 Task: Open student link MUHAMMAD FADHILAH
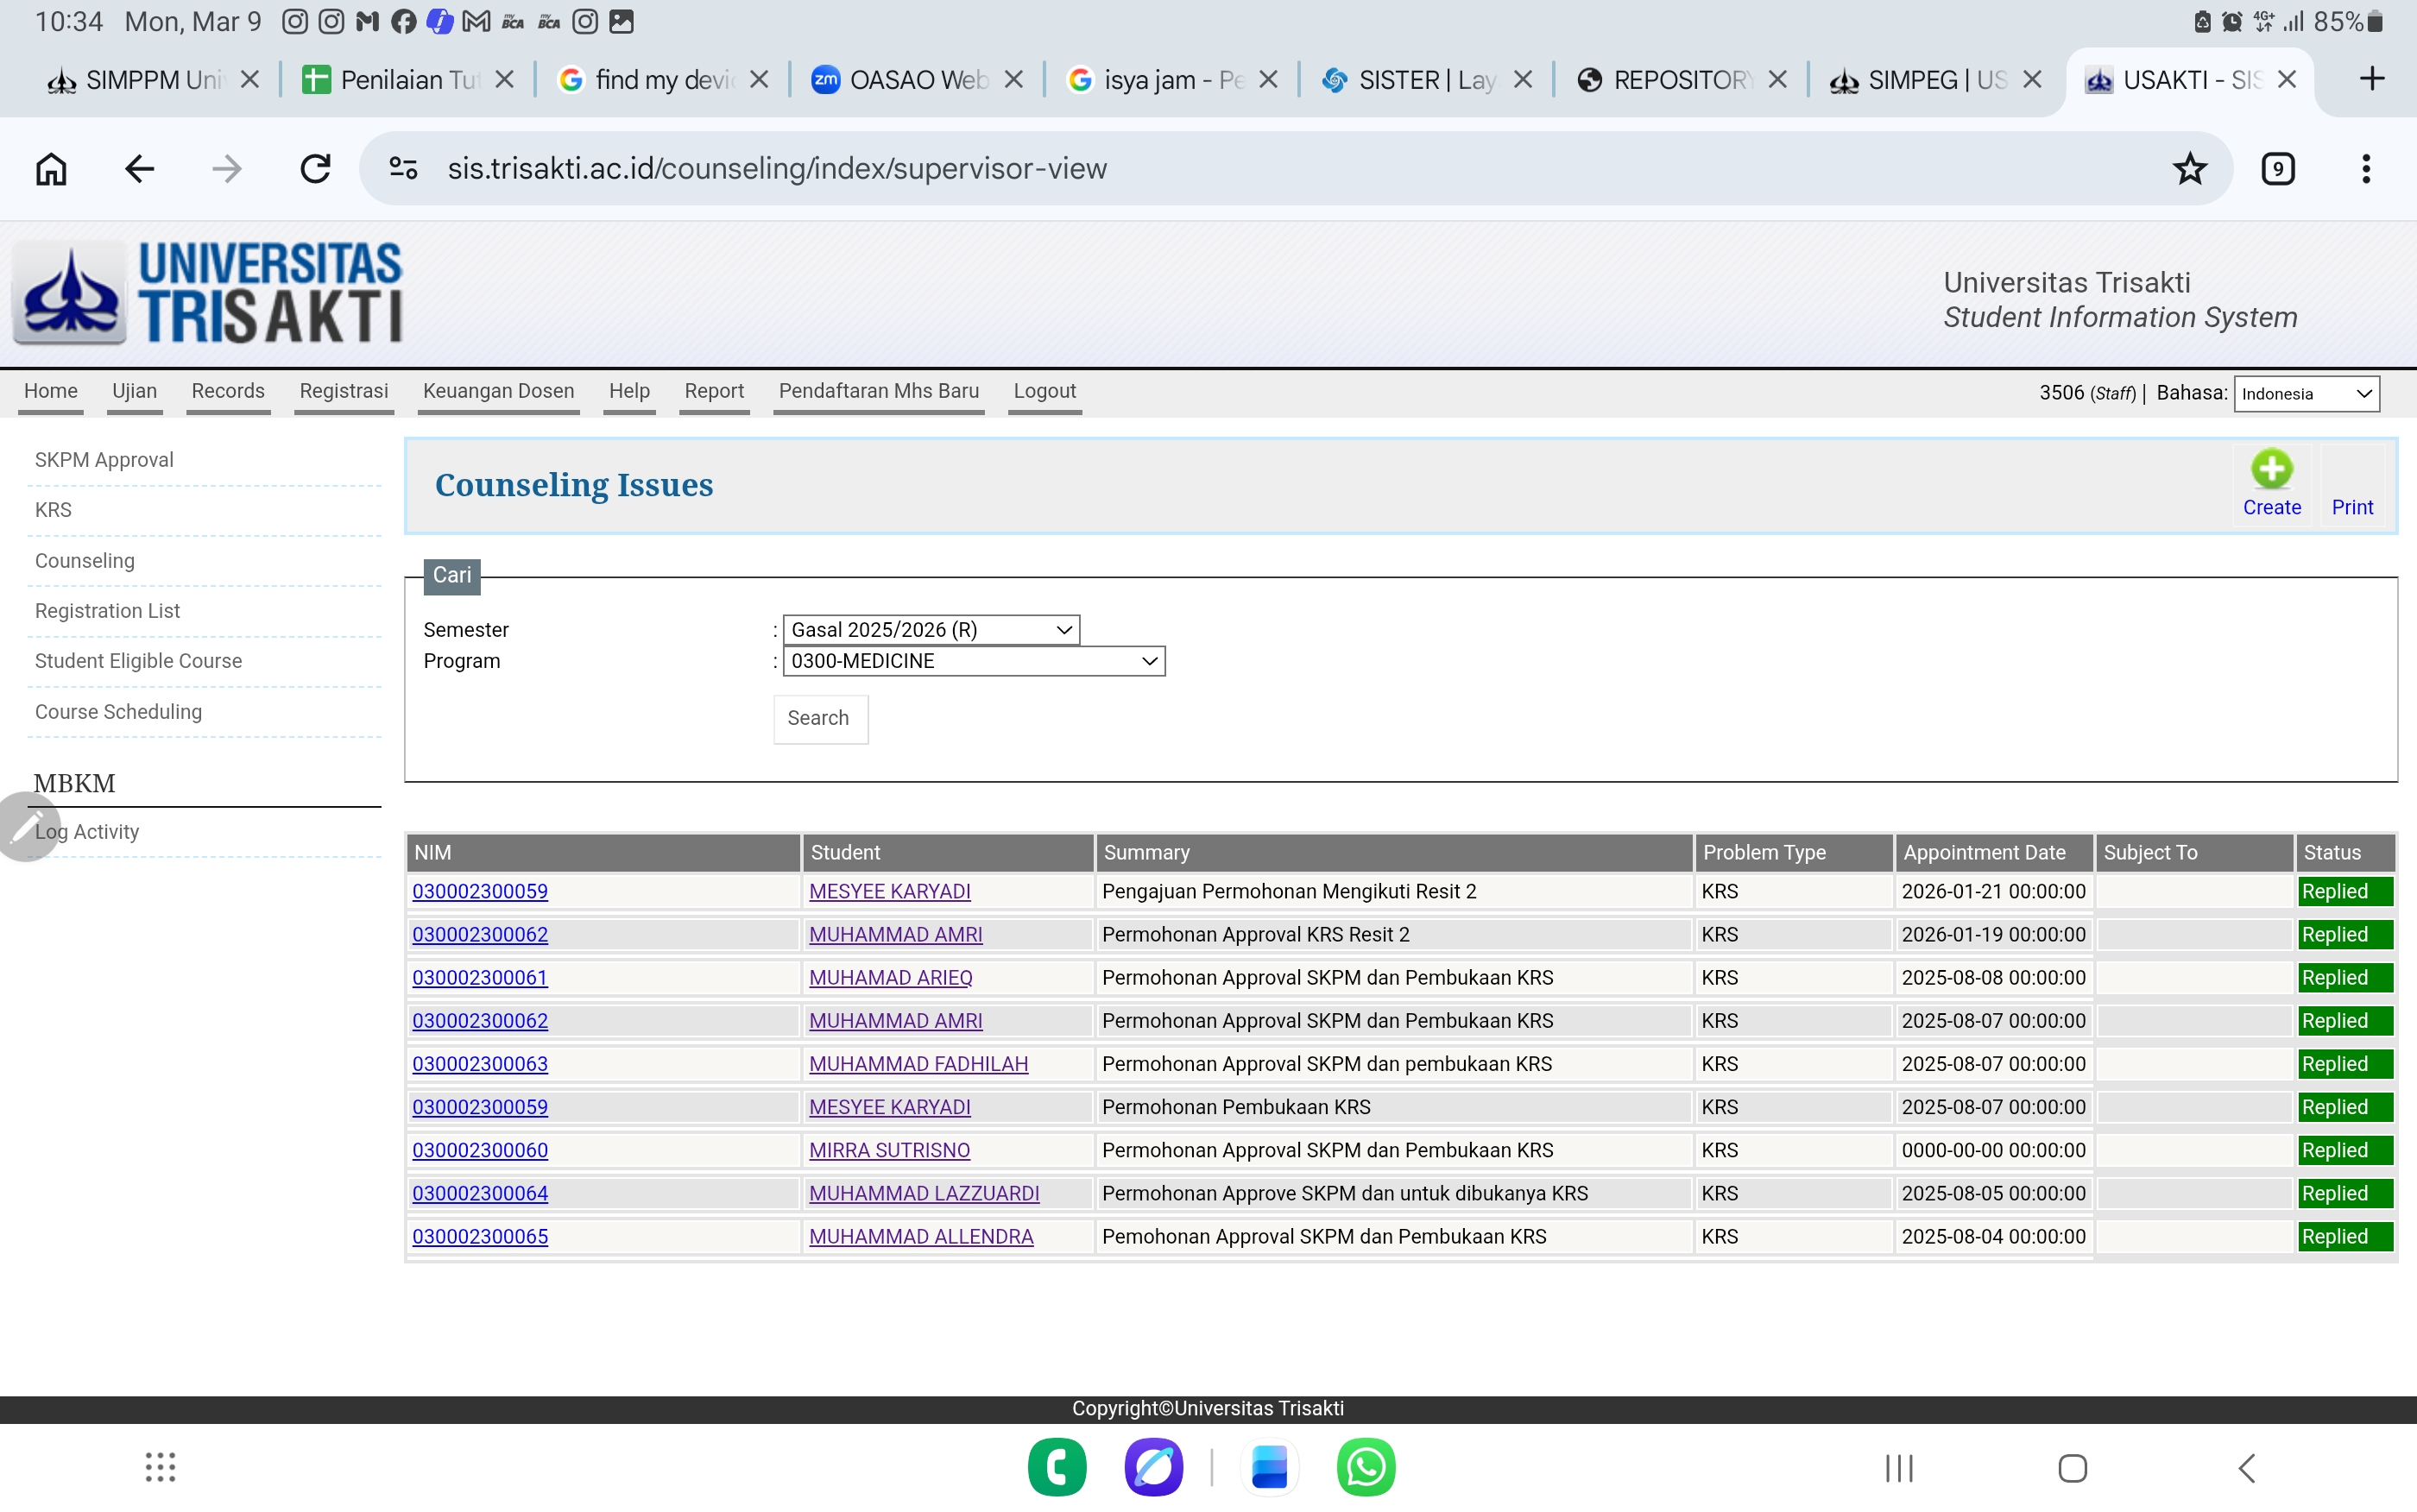tap(917, 1064)
